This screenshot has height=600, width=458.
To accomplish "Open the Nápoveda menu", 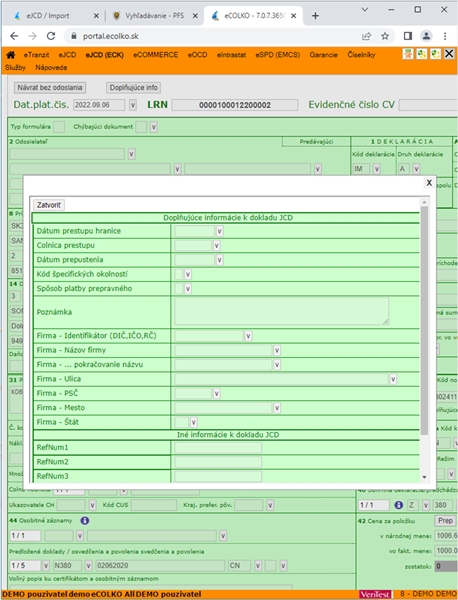I will coord(51,67).
